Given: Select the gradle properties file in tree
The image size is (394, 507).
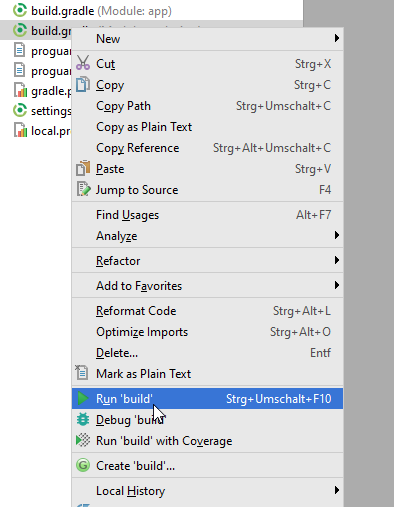Looking at the screenshot, I should pos(42,91).
